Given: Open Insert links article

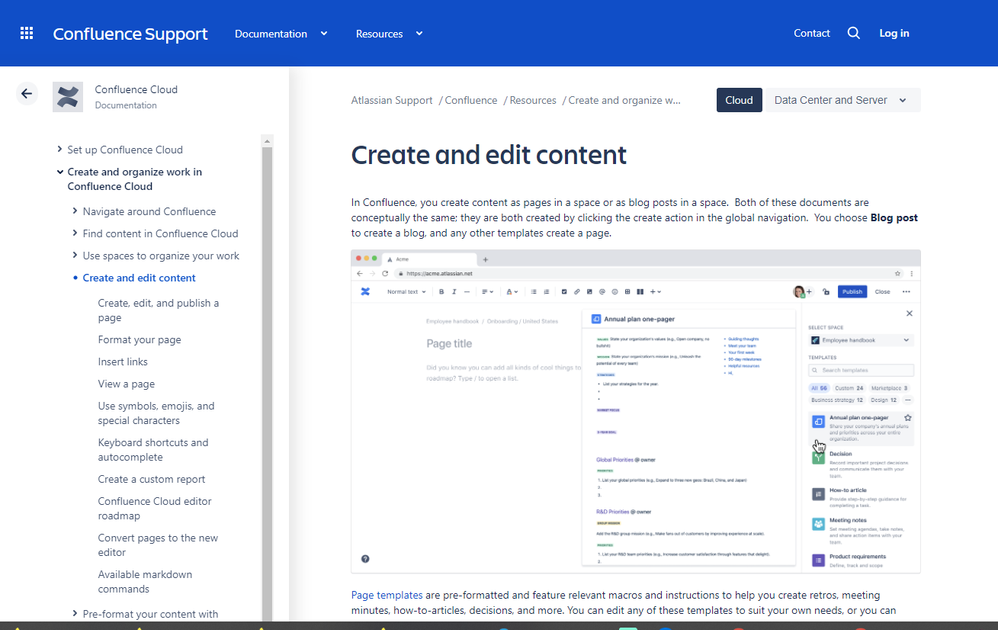Looking at the screenshot, I should 123,362.
